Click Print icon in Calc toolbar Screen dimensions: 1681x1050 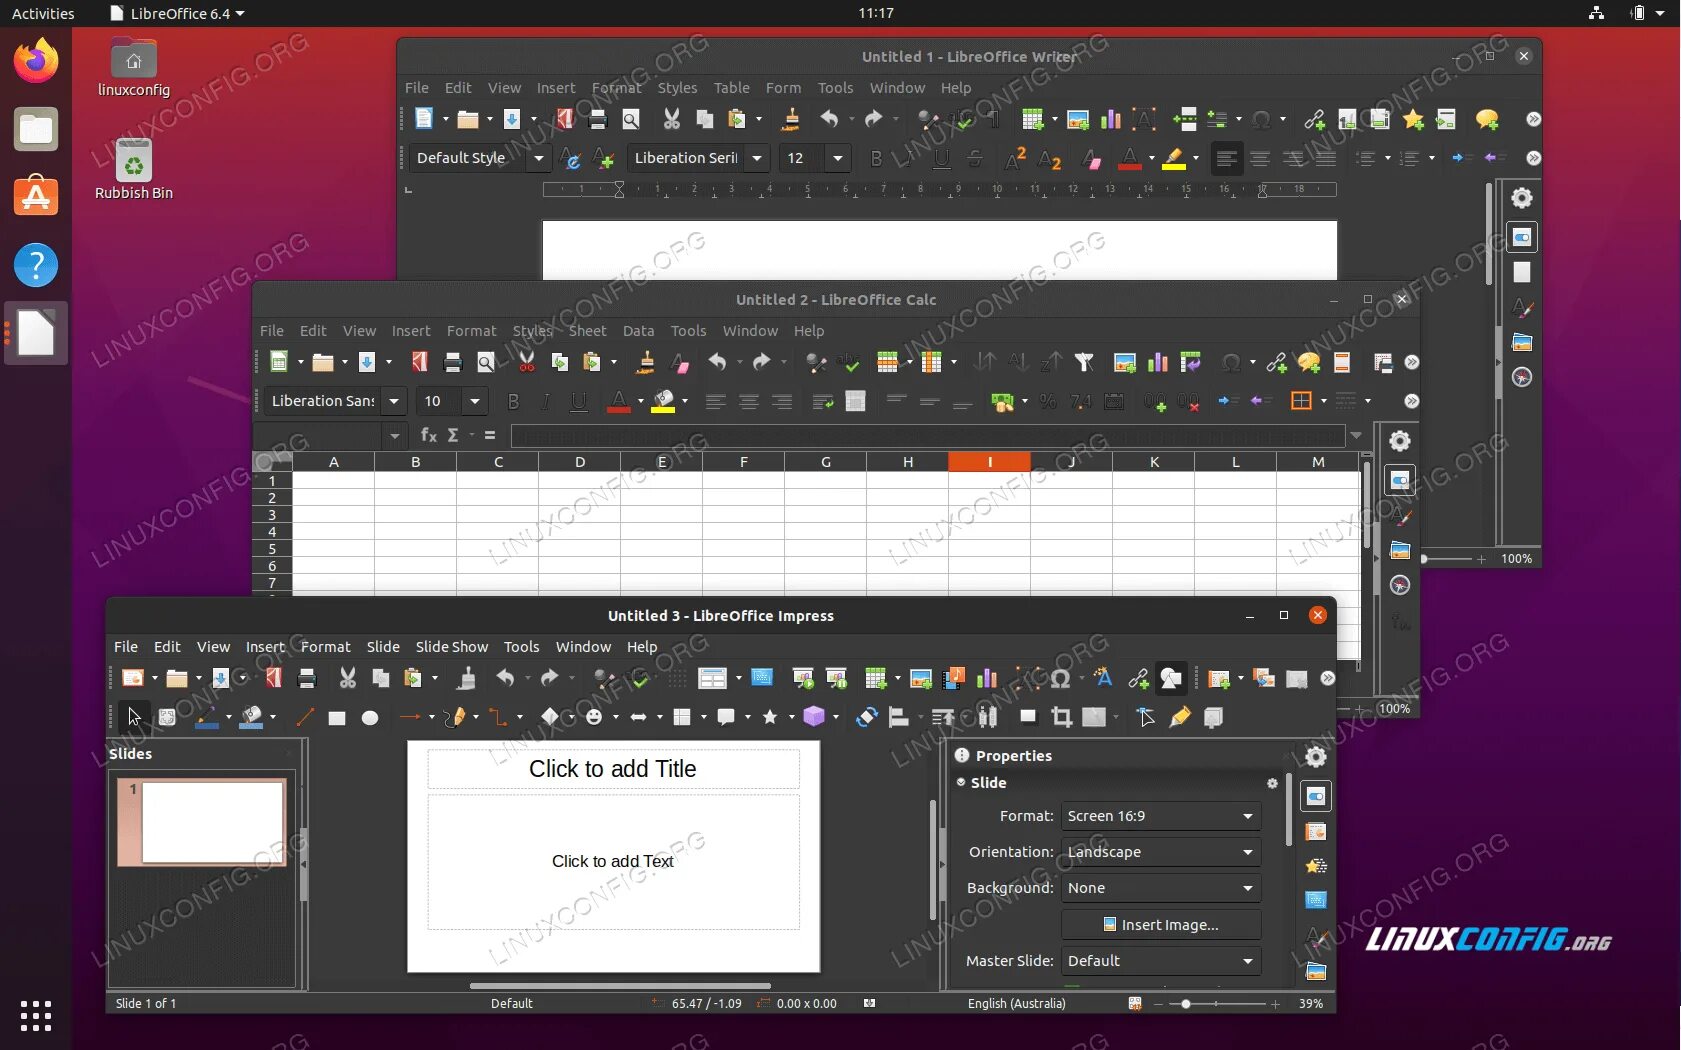452,362
